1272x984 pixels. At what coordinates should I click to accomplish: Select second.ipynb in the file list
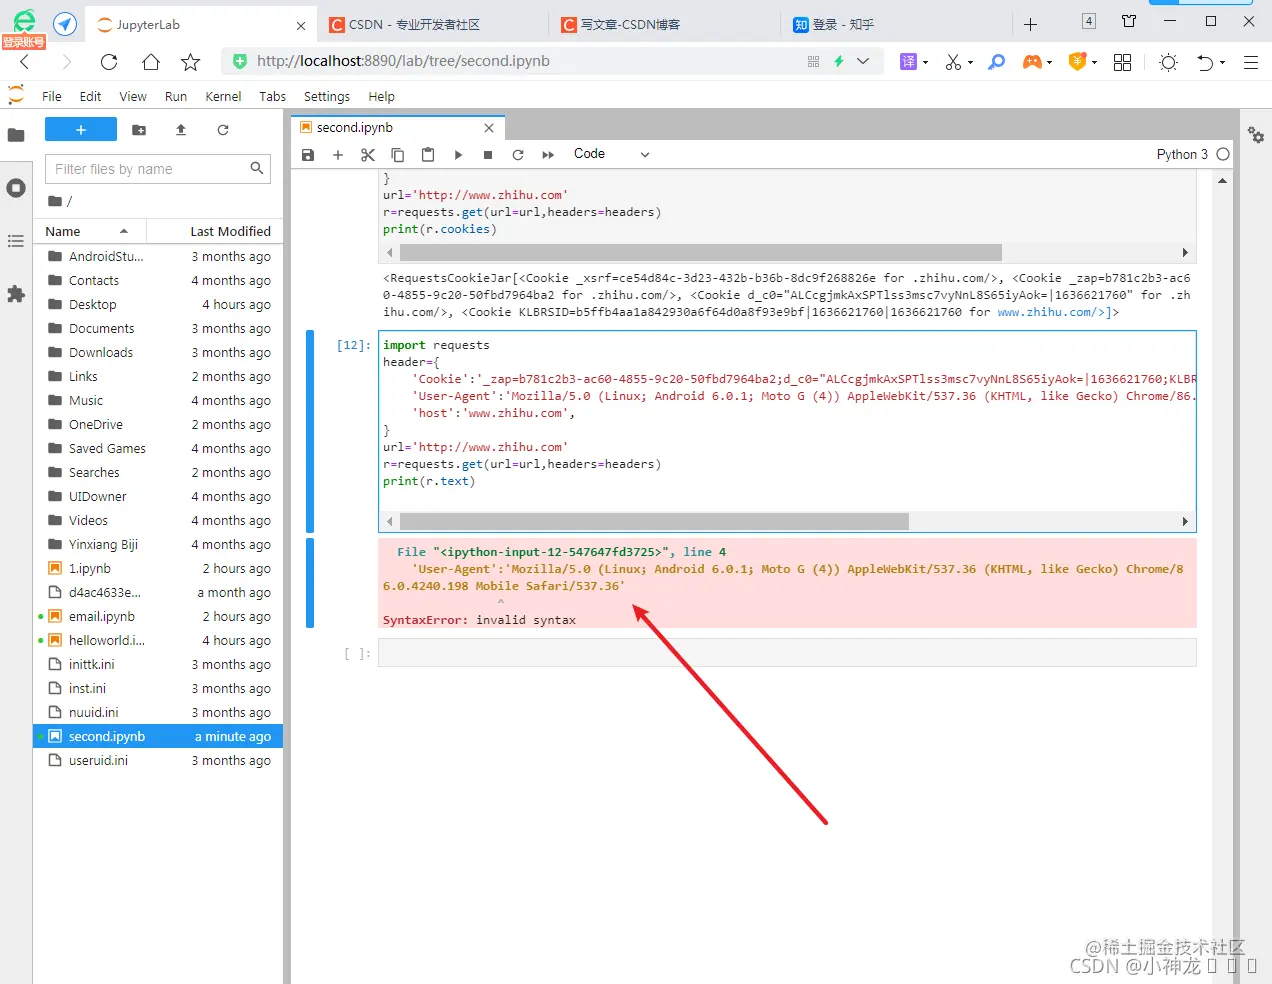[160, 737]
